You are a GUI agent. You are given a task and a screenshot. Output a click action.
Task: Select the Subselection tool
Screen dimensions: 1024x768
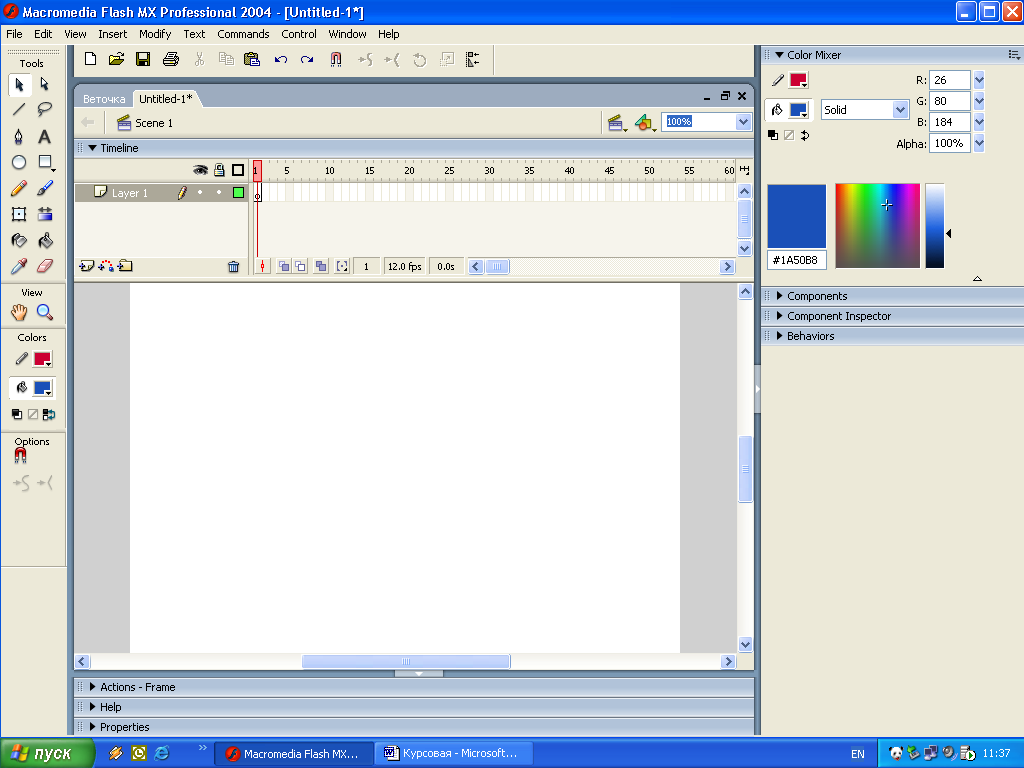[x=44, y=84]
